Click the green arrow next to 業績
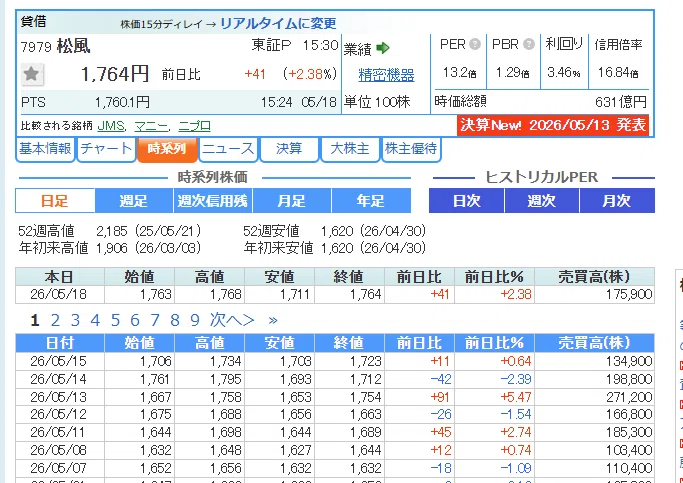683x483 pixels. click(383, 48)
